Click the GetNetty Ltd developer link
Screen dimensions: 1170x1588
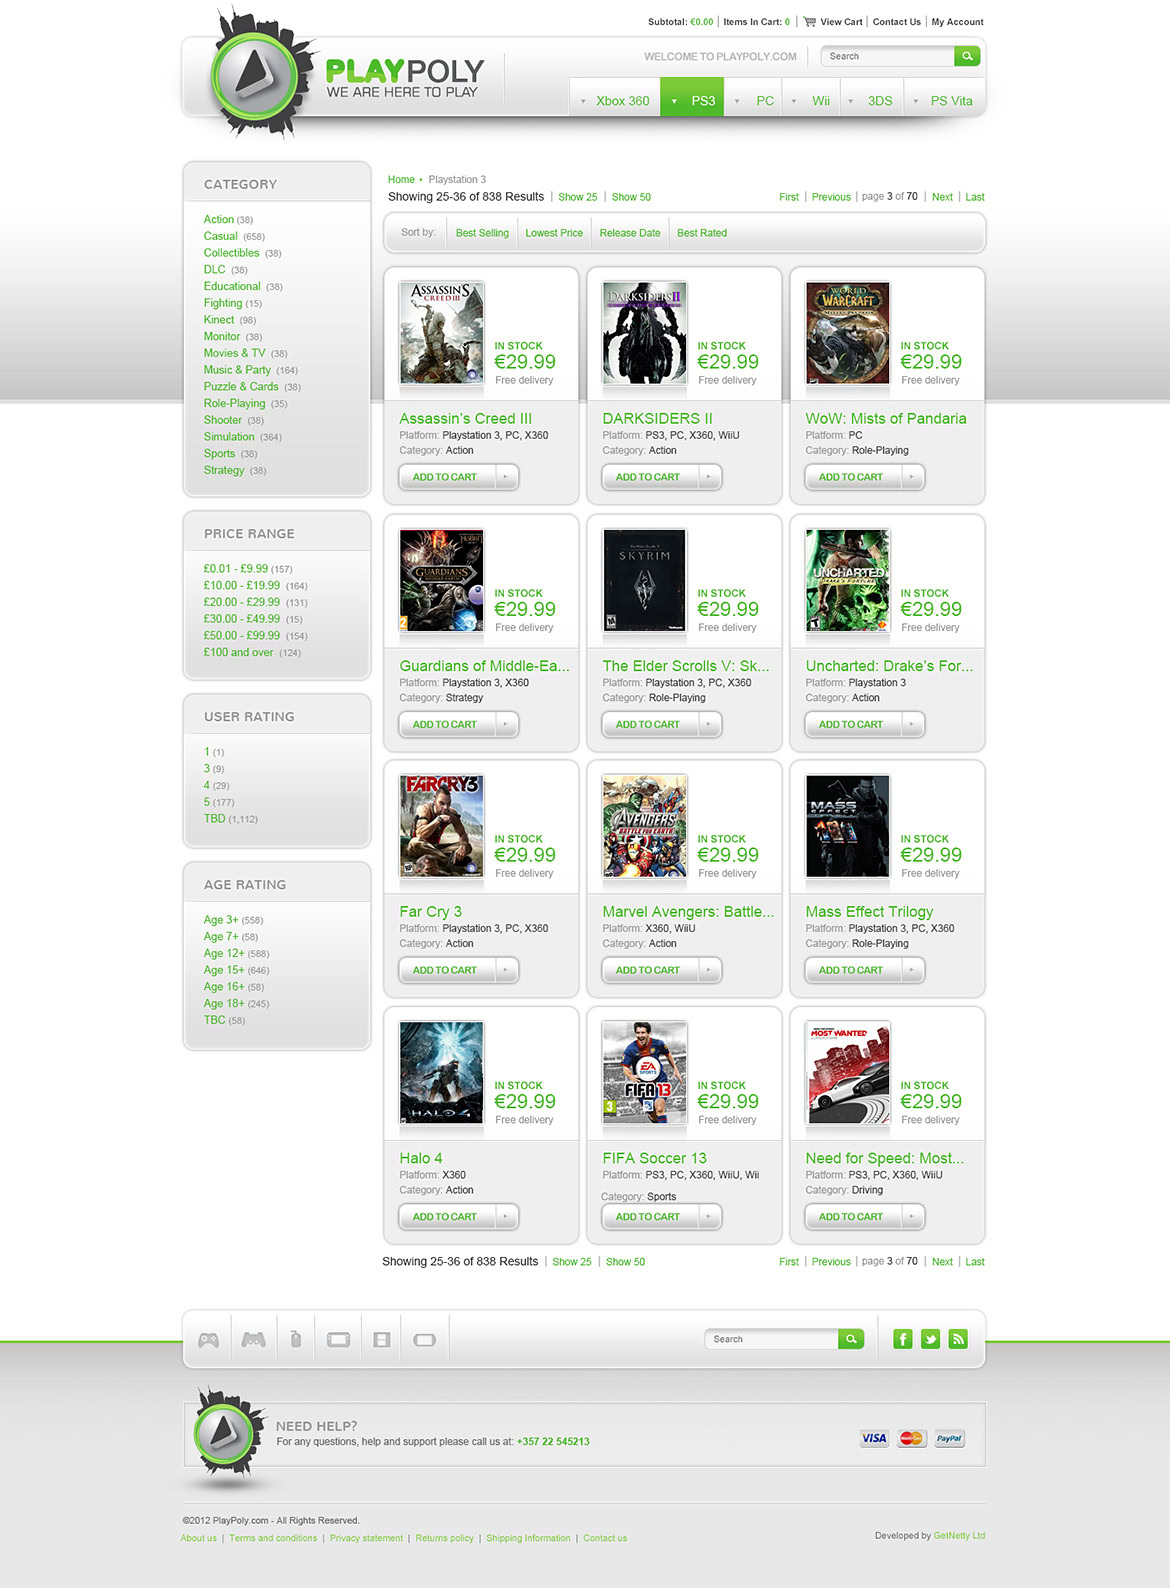click(x=959, y=1535)
